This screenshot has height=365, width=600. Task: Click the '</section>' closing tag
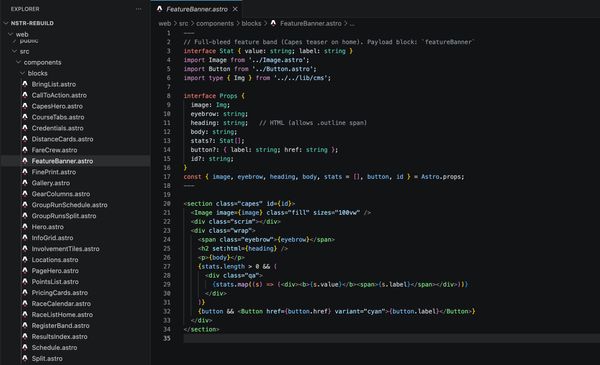pyautogui.click(x=201, y=329)
